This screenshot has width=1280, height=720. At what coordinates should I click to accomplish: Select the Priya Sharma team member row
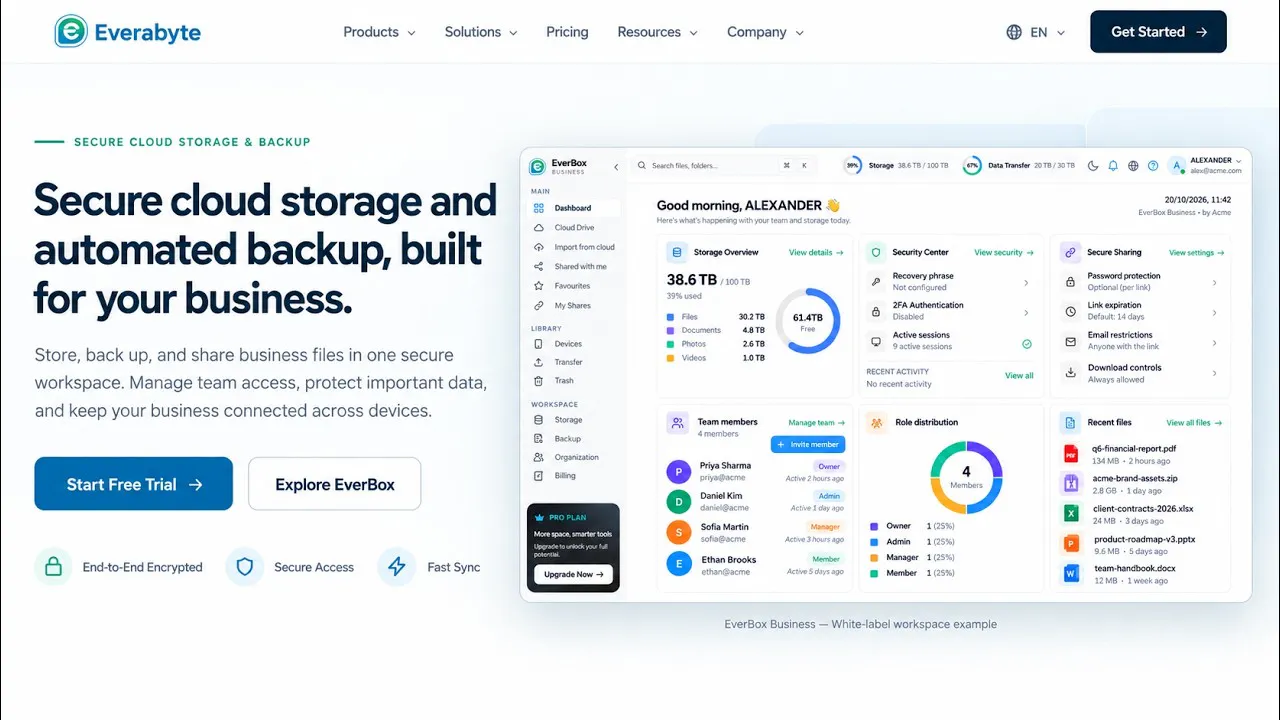[x=756, y=472]
